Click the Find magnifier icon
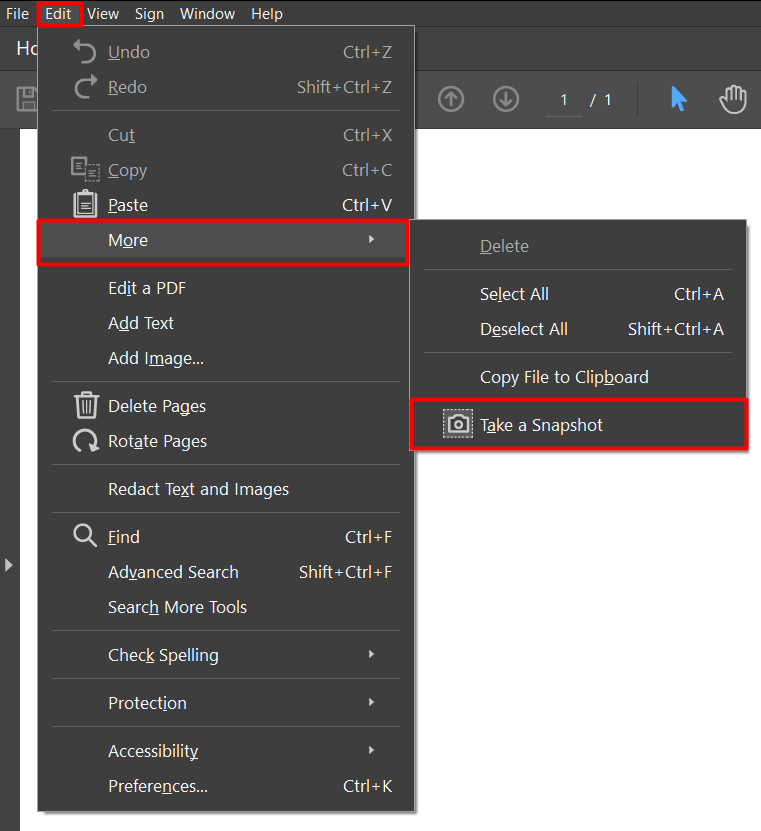Screen dimensions: 761x831 tap(85, 536)
